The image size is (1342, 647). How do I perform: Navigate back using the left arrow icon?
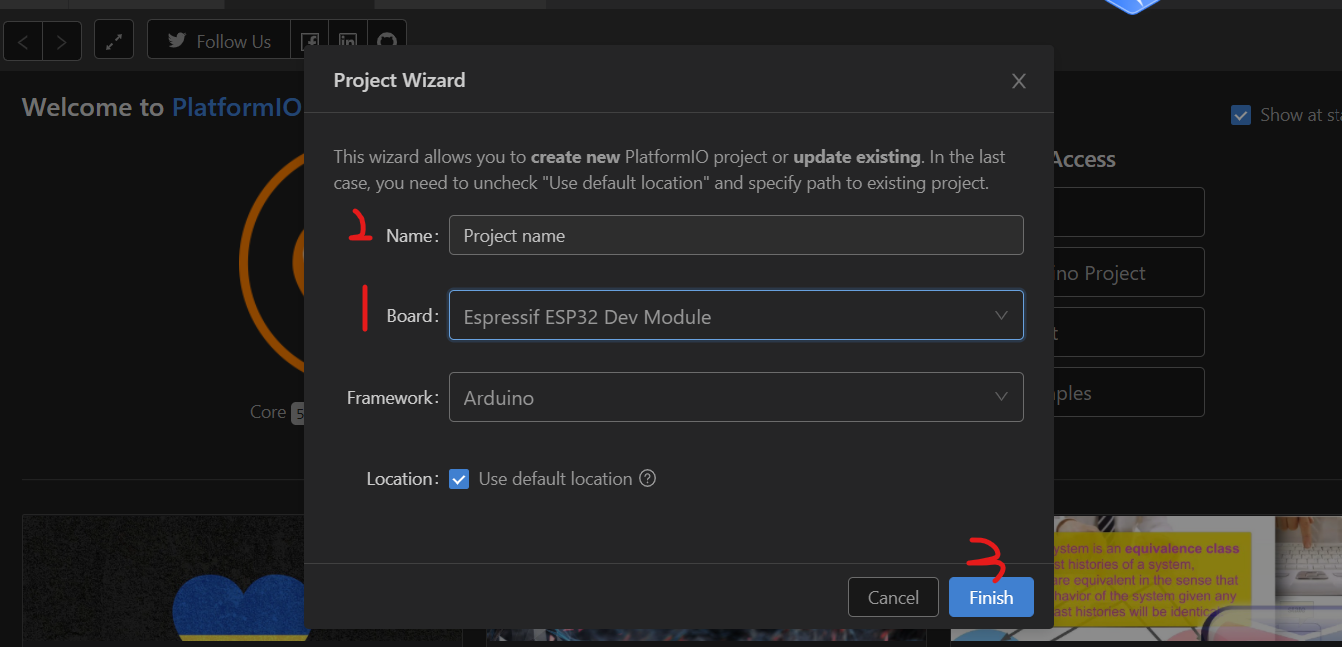point(22,40)
